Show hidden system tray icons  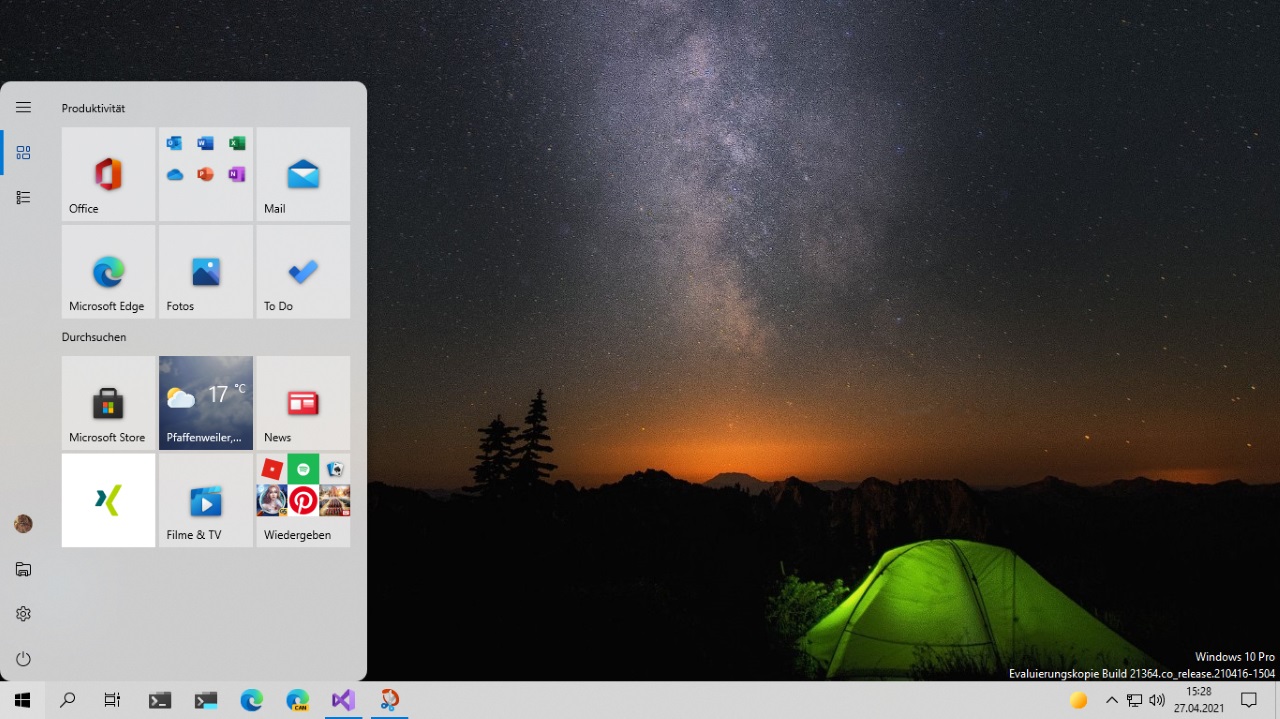(x=1111, y=700)
